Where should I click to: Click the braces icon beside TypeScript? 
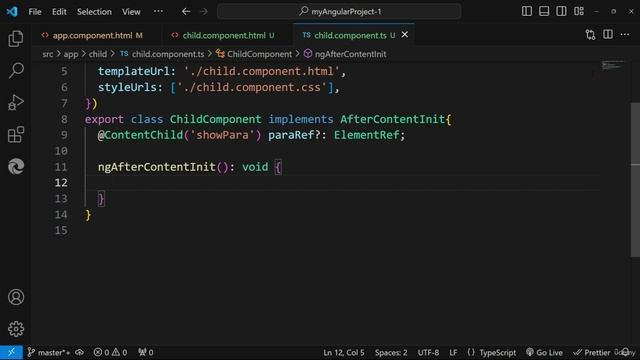click(x=471, y=352)
